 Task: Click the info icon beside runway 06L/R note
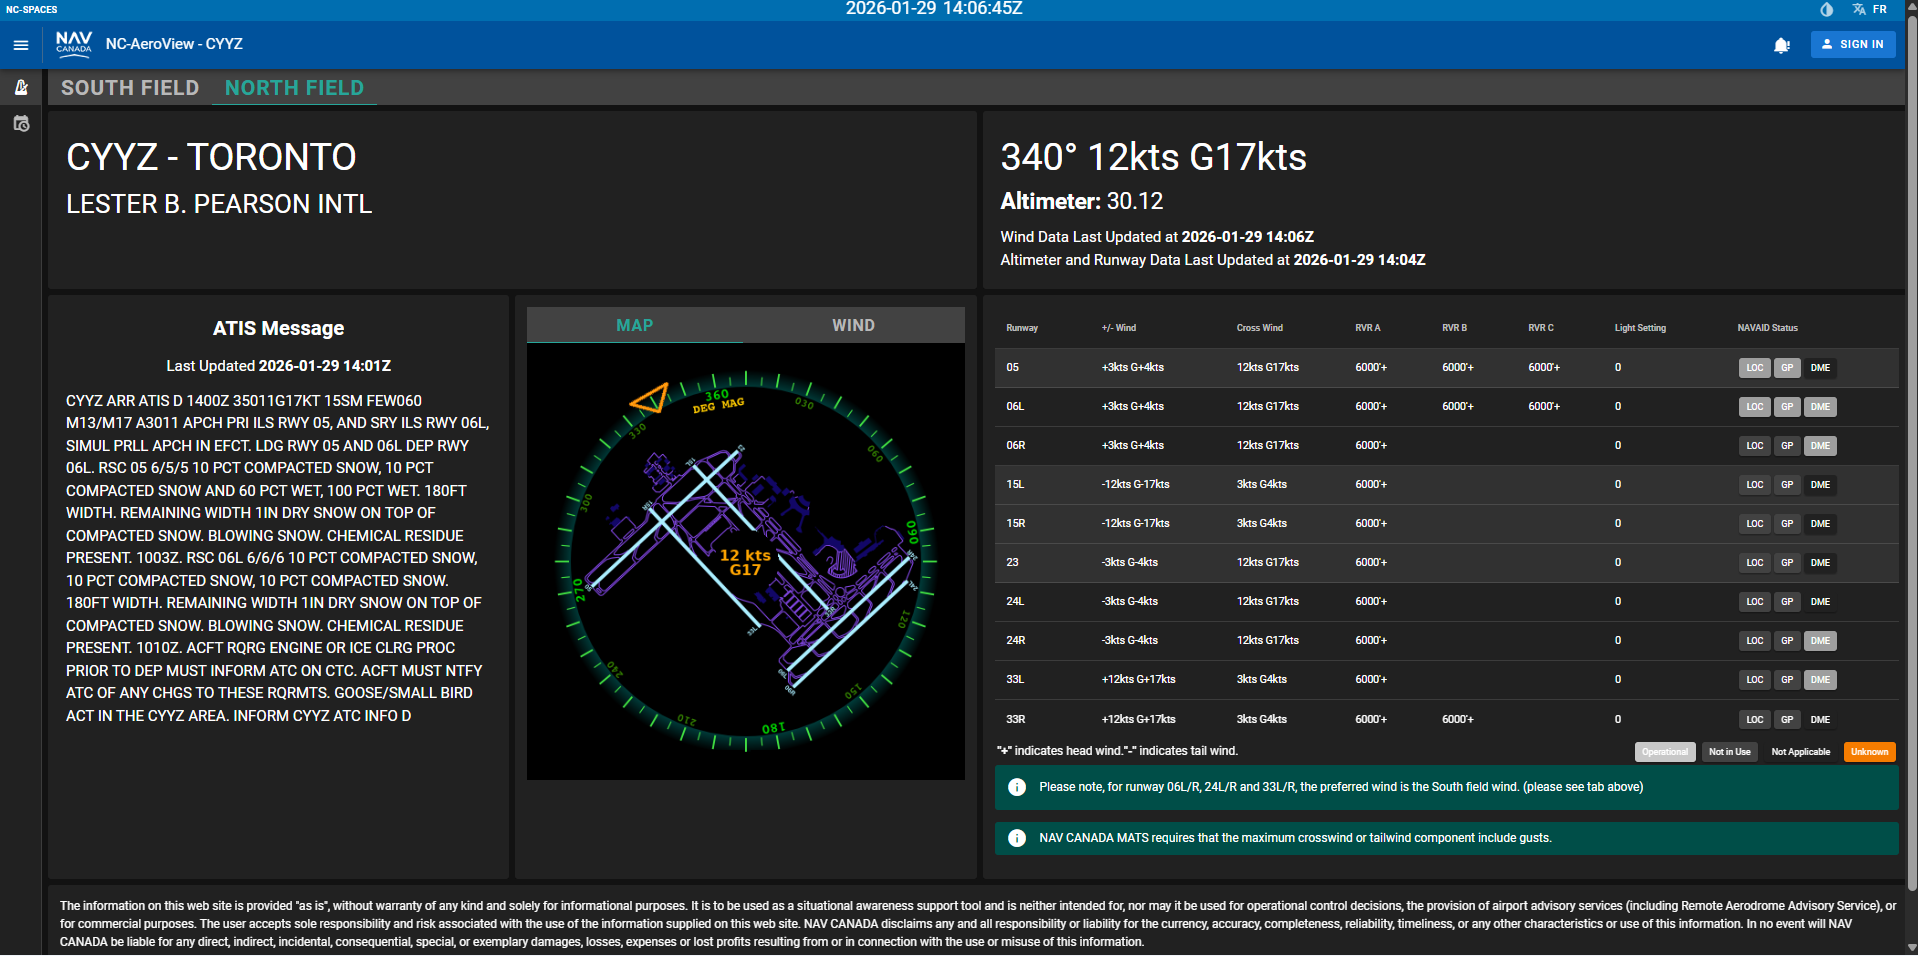[x=1017, y=787]
